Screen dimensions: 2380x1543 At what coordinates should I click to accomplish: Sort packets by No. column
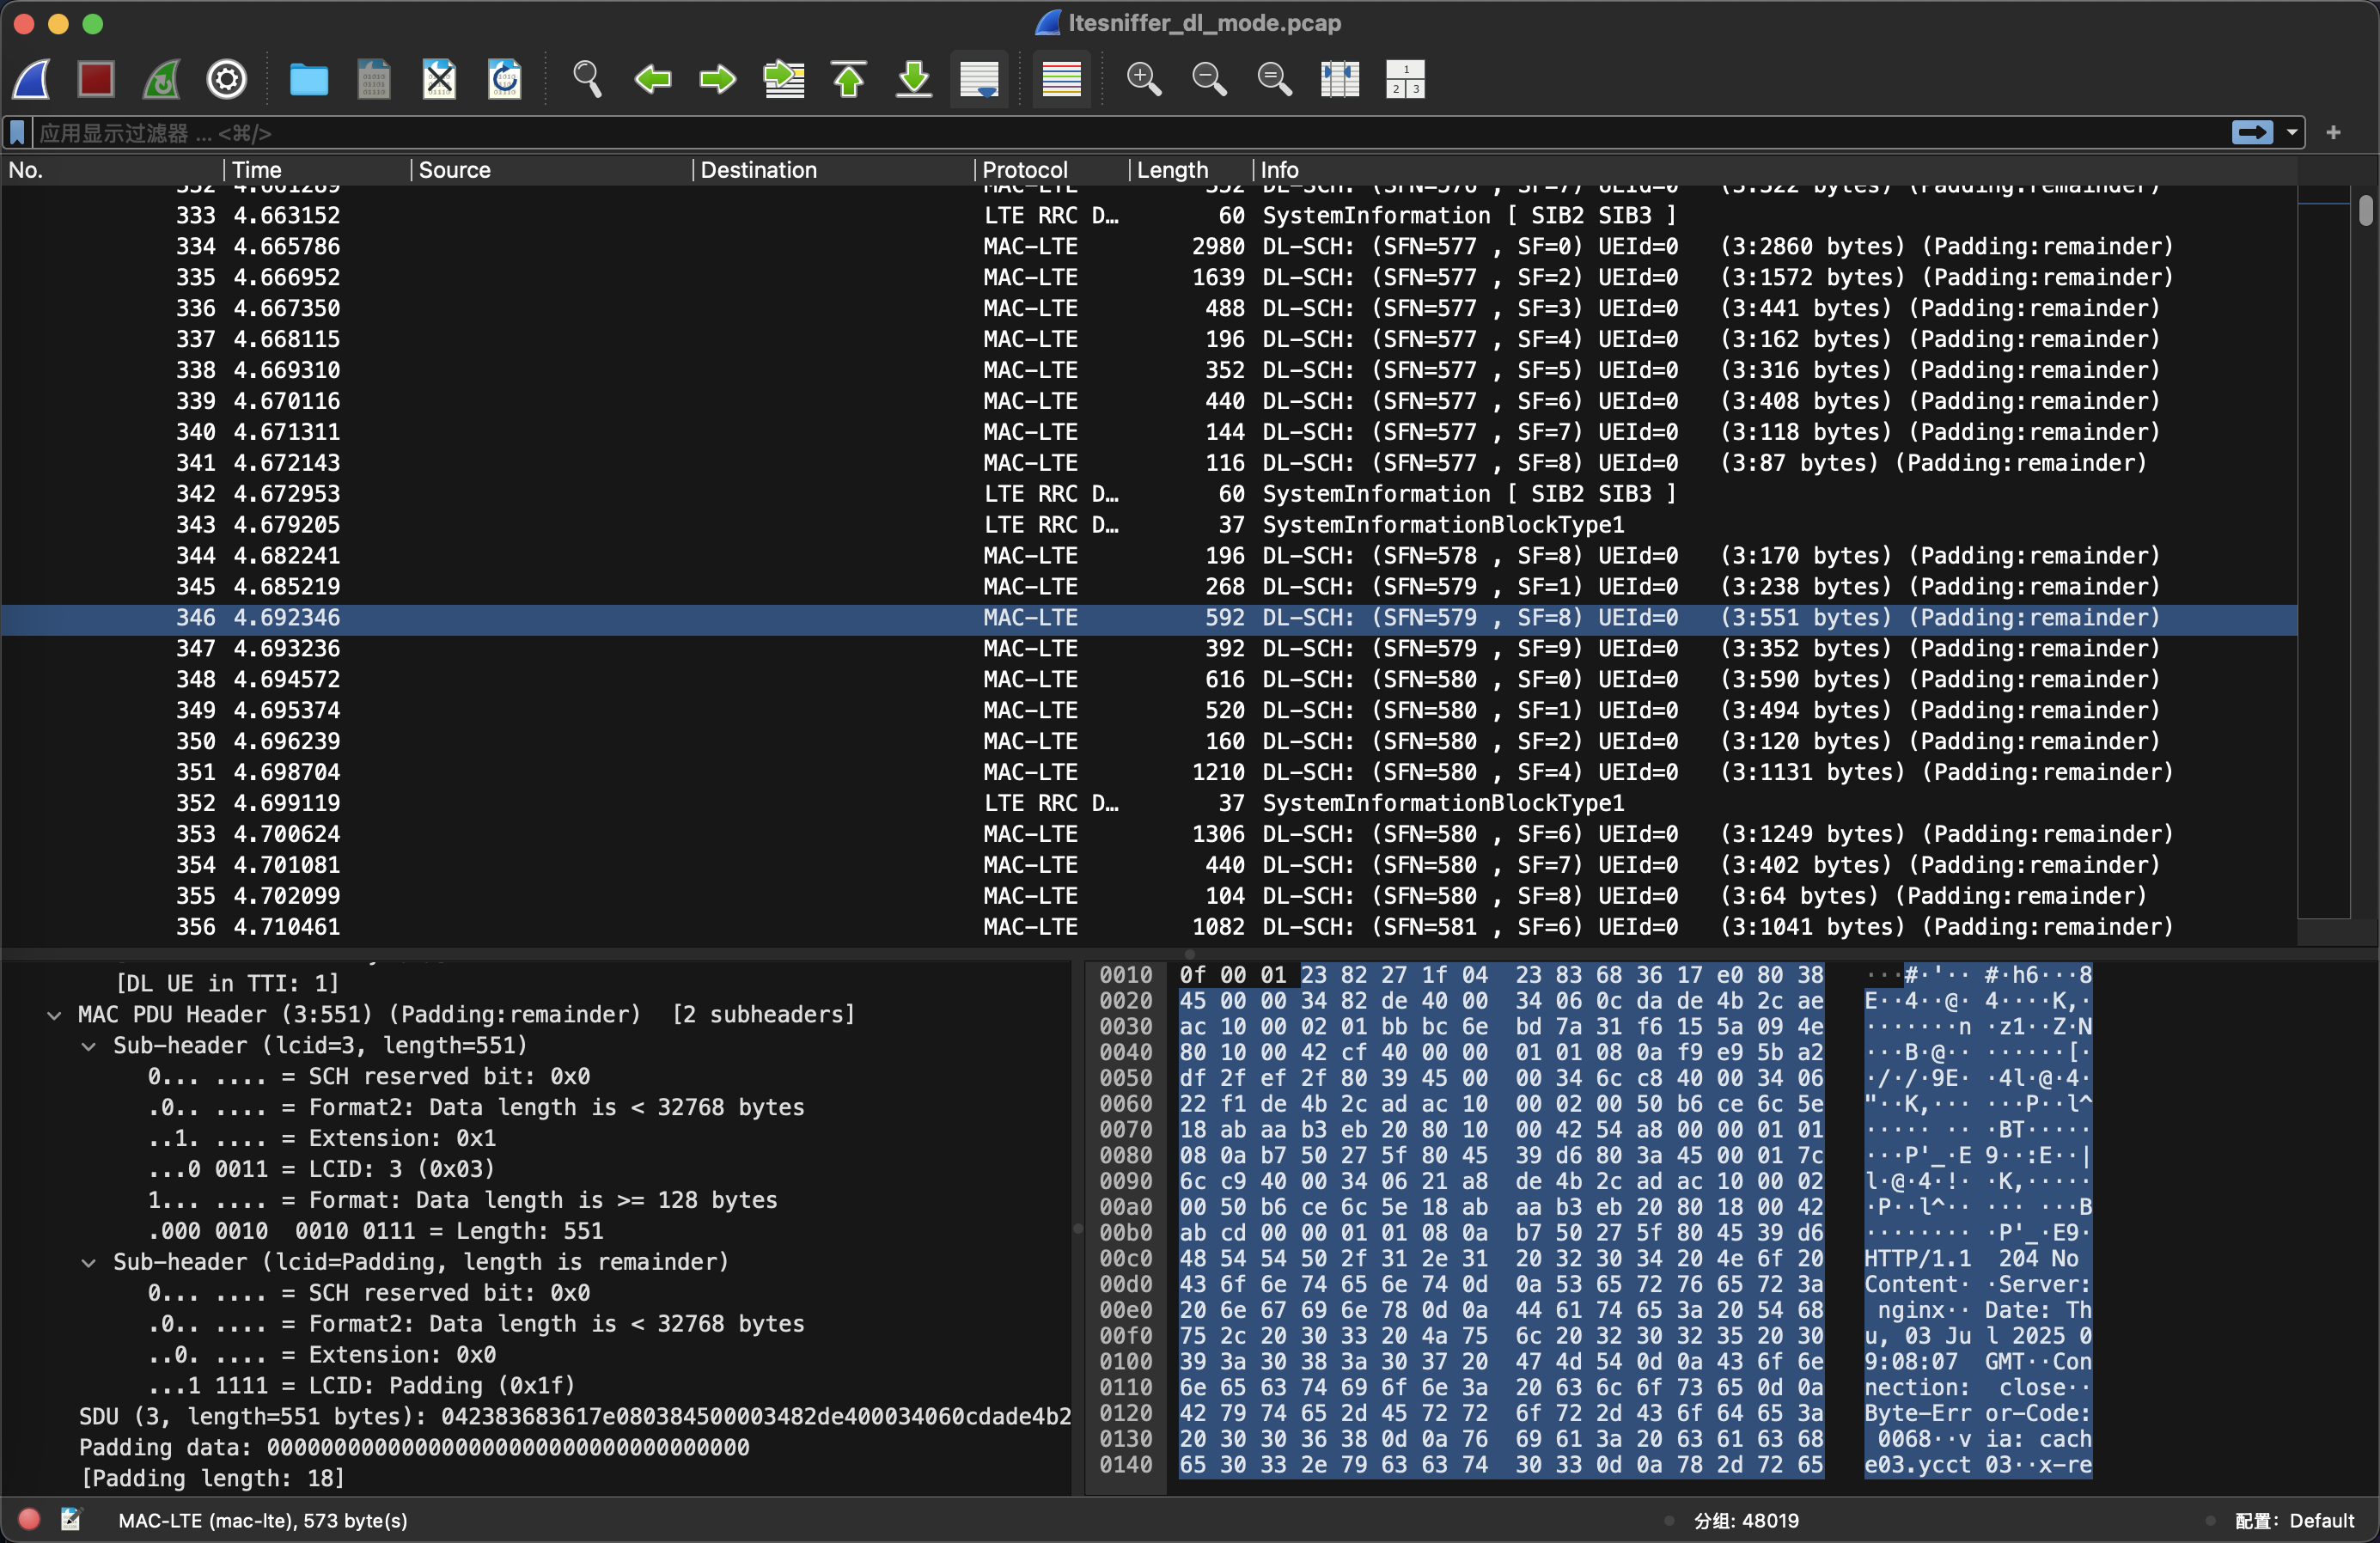[x=112, y=170]
